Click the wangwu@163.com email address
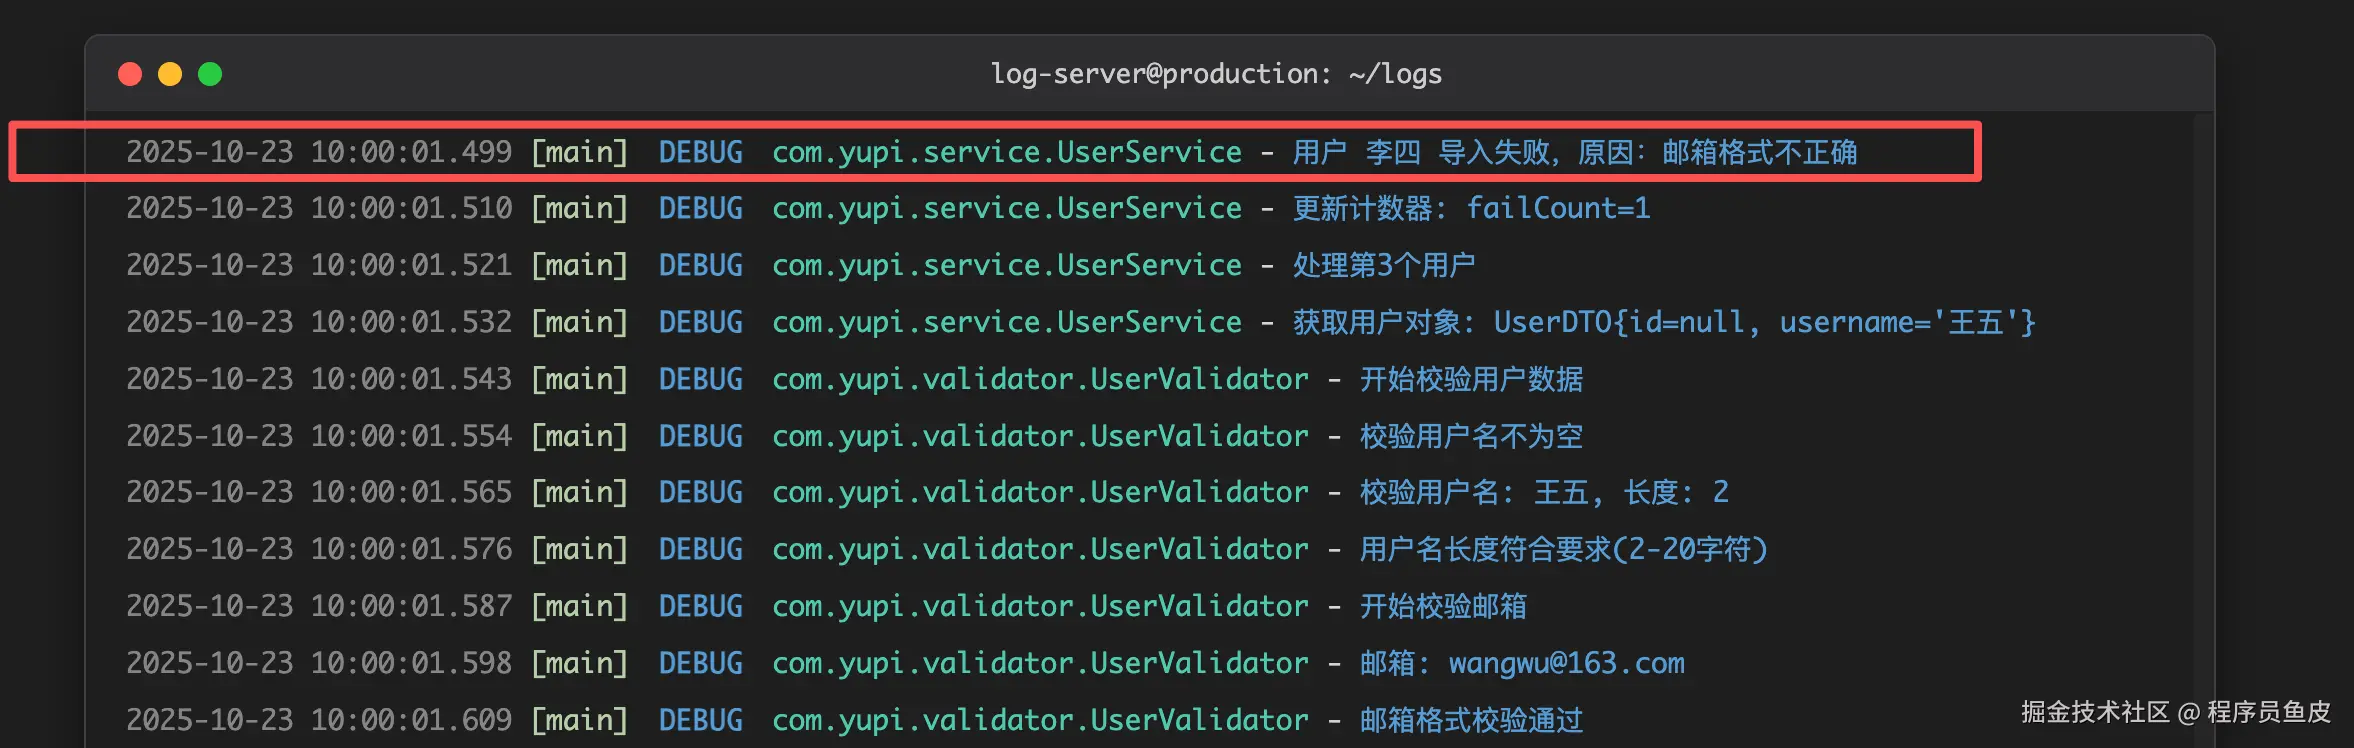Image resolution: width=2354 pixels, height=748 pixels. click(x=1566, y=663)
